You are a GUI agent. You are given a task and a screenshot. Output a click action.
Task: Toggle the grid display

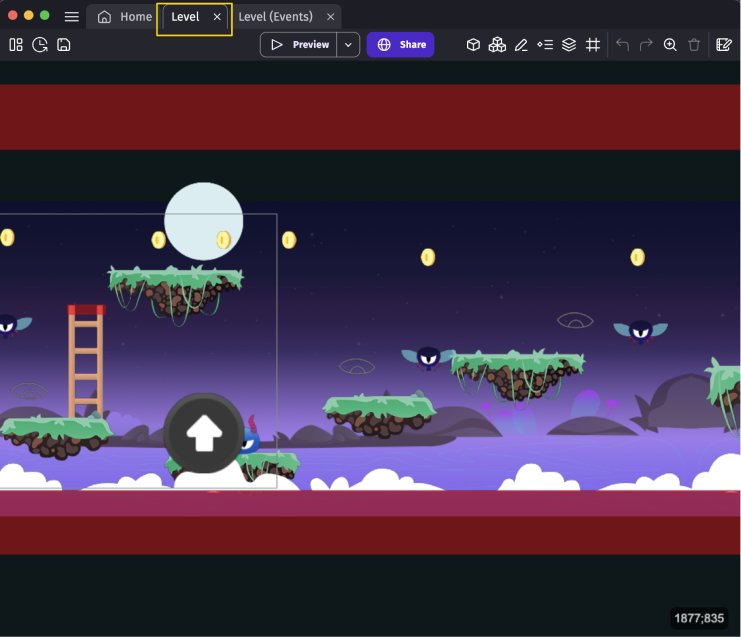point(593,45)
